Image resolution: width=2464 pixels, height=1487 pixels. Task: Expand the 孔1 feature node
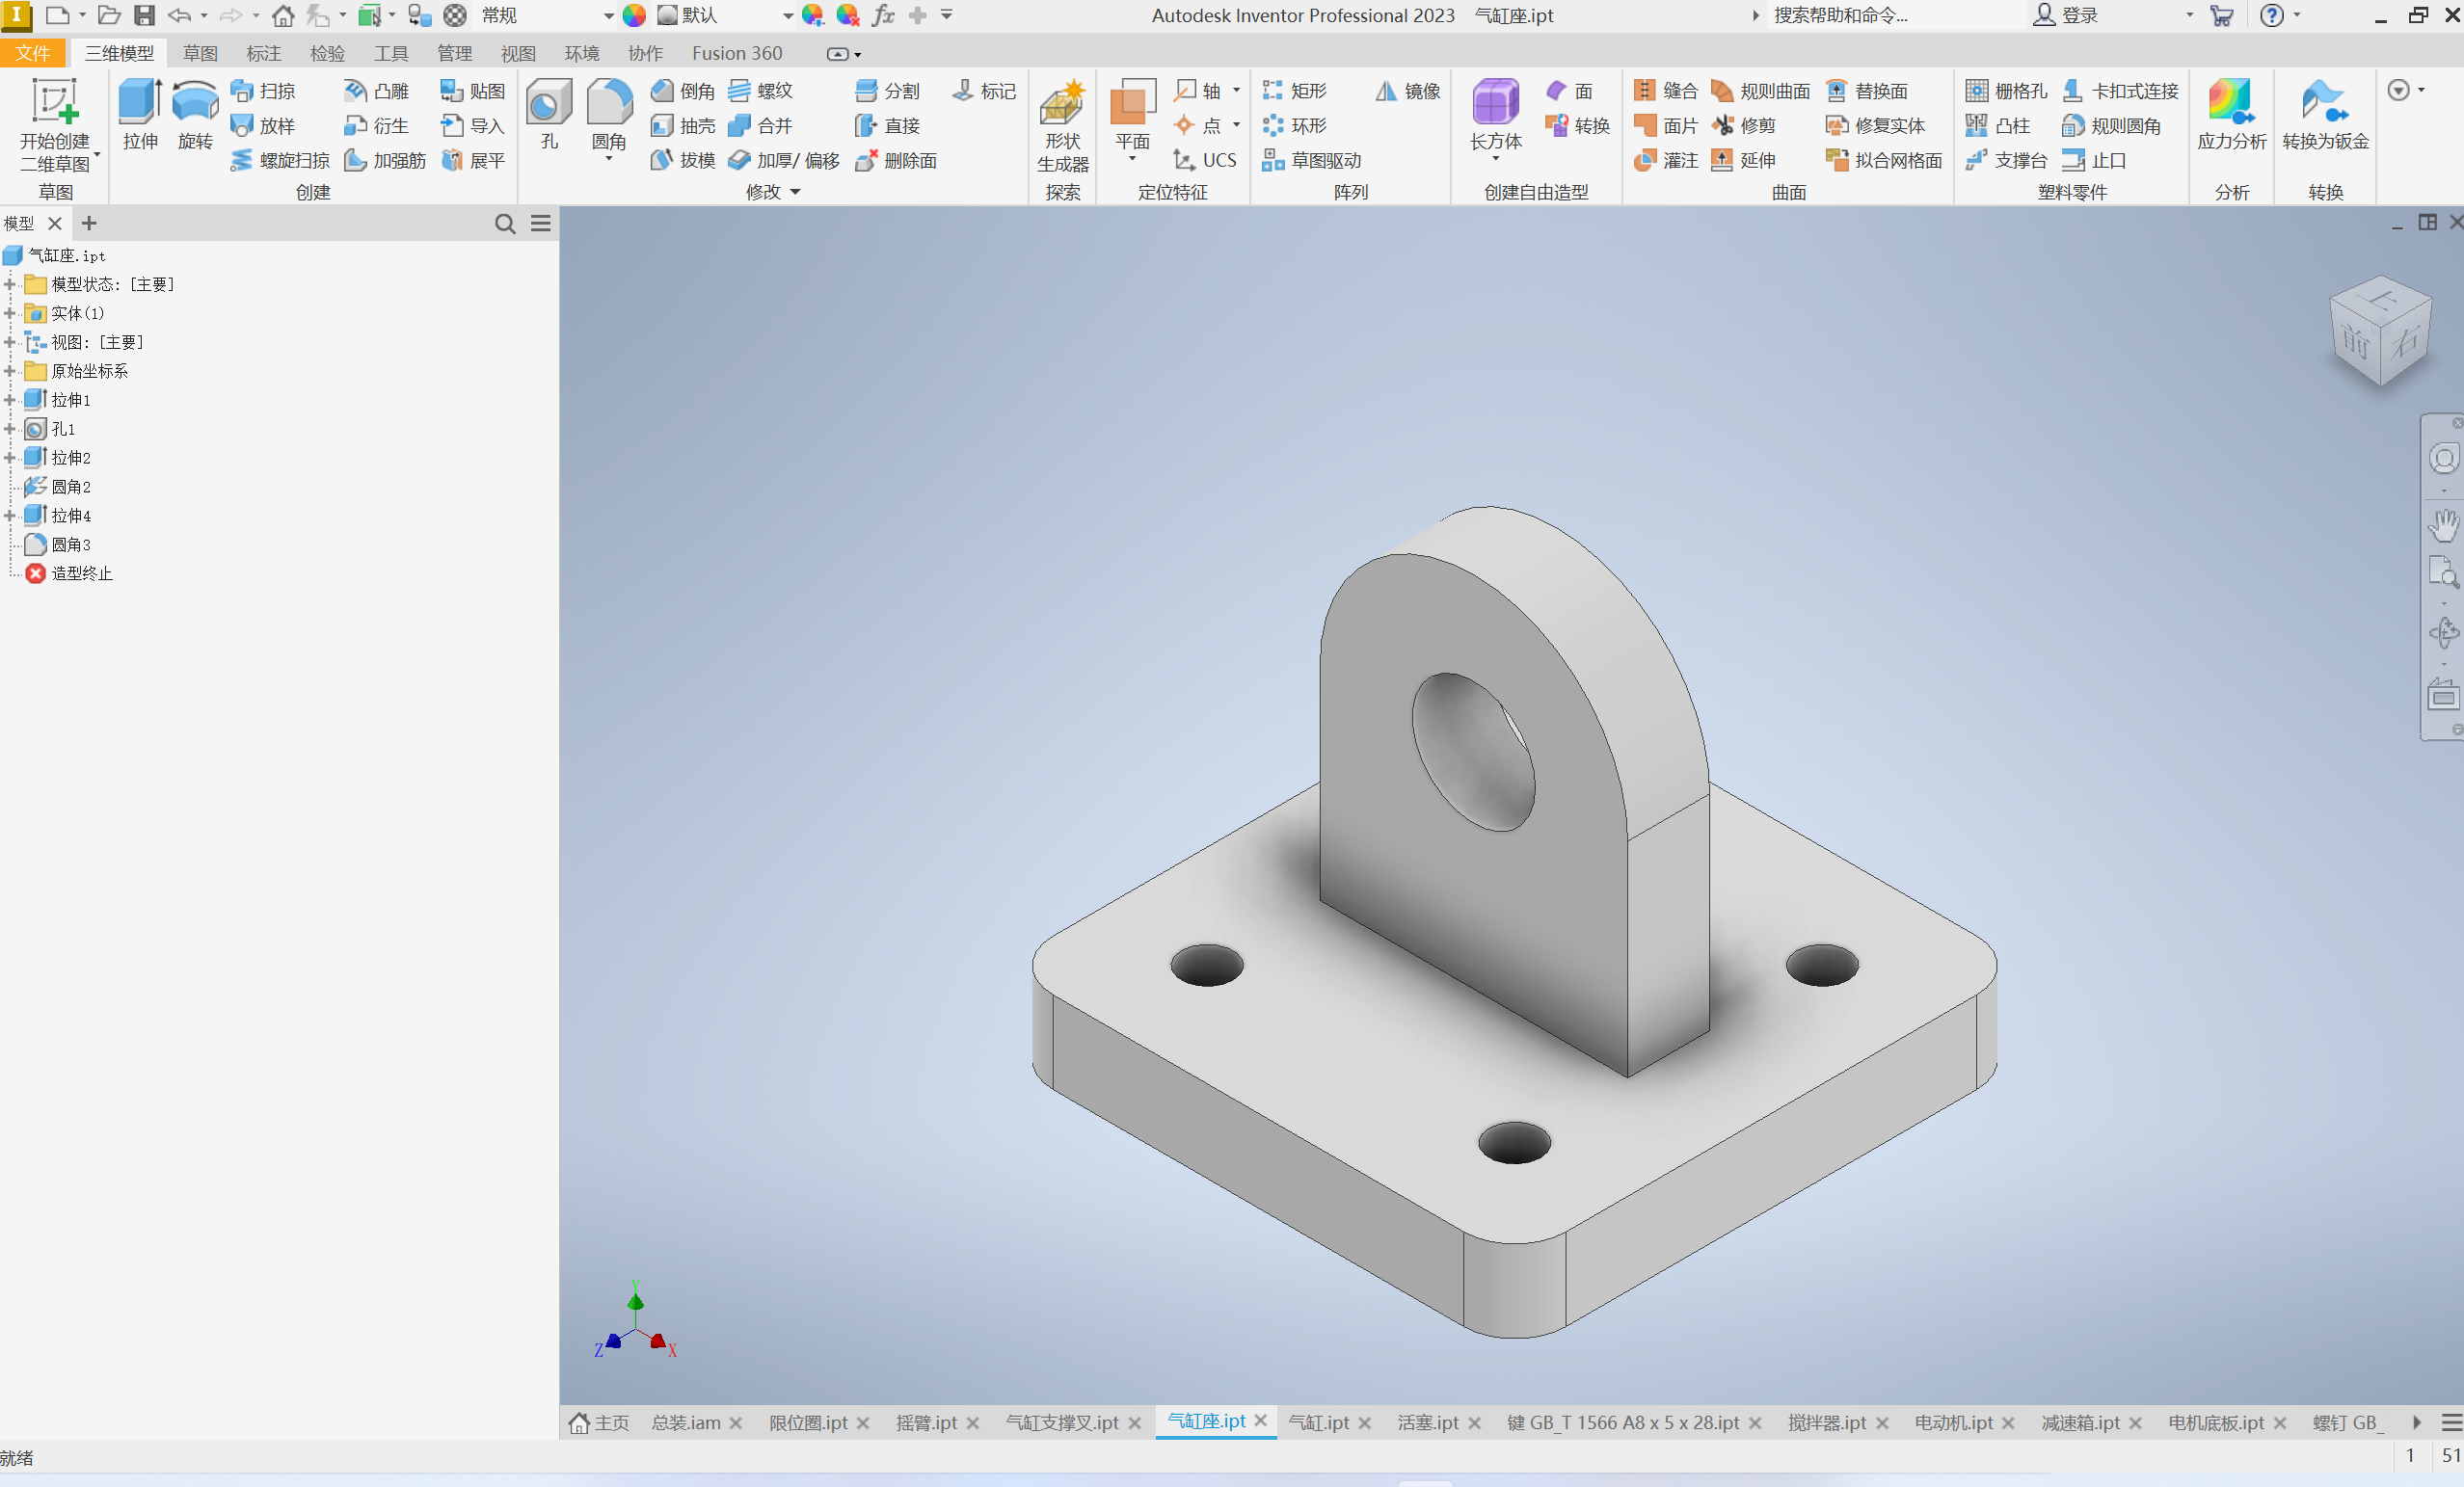(x=10, y=429)
